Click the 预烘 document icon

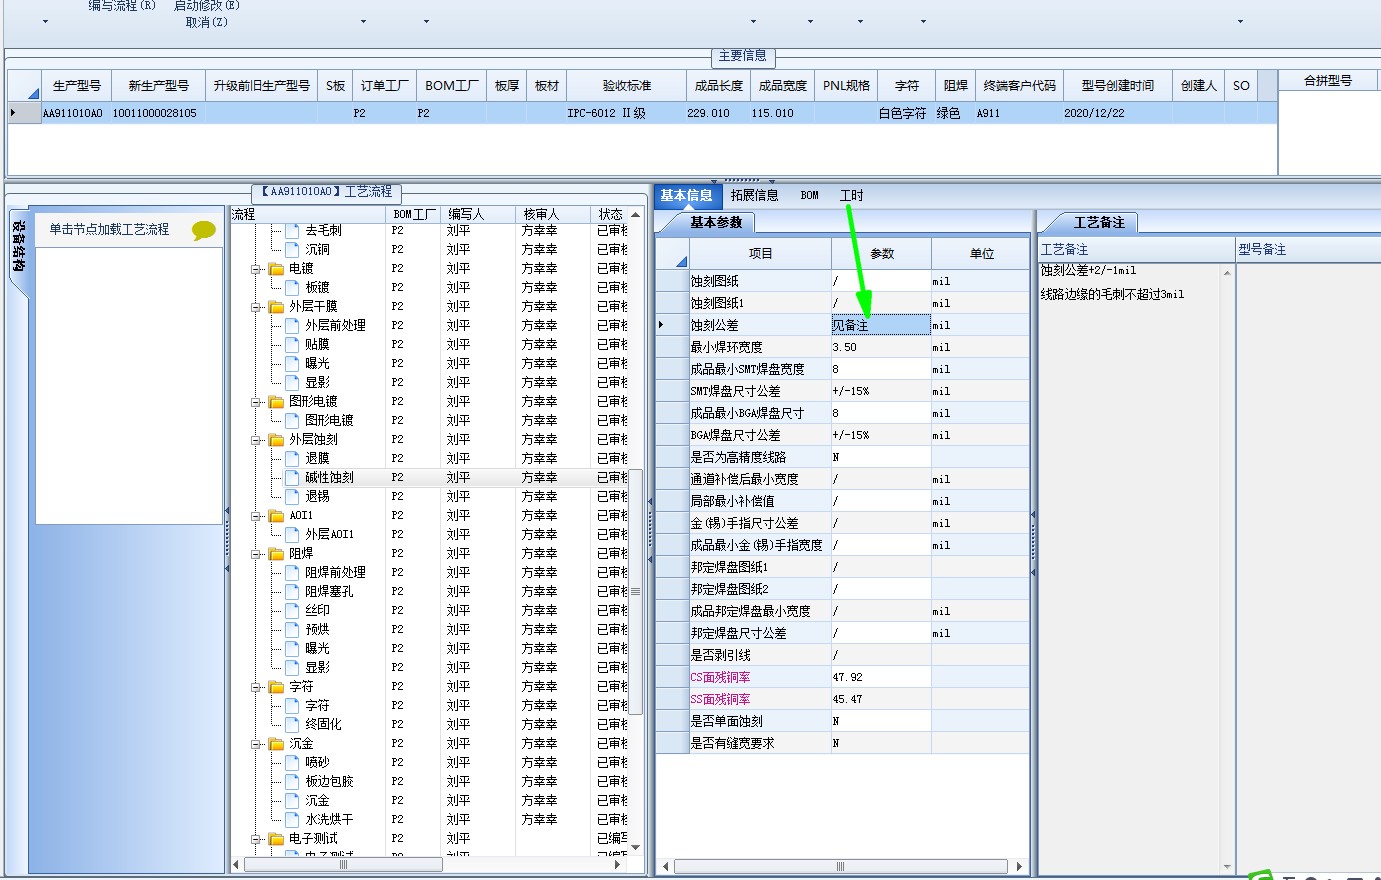(292, 630)
